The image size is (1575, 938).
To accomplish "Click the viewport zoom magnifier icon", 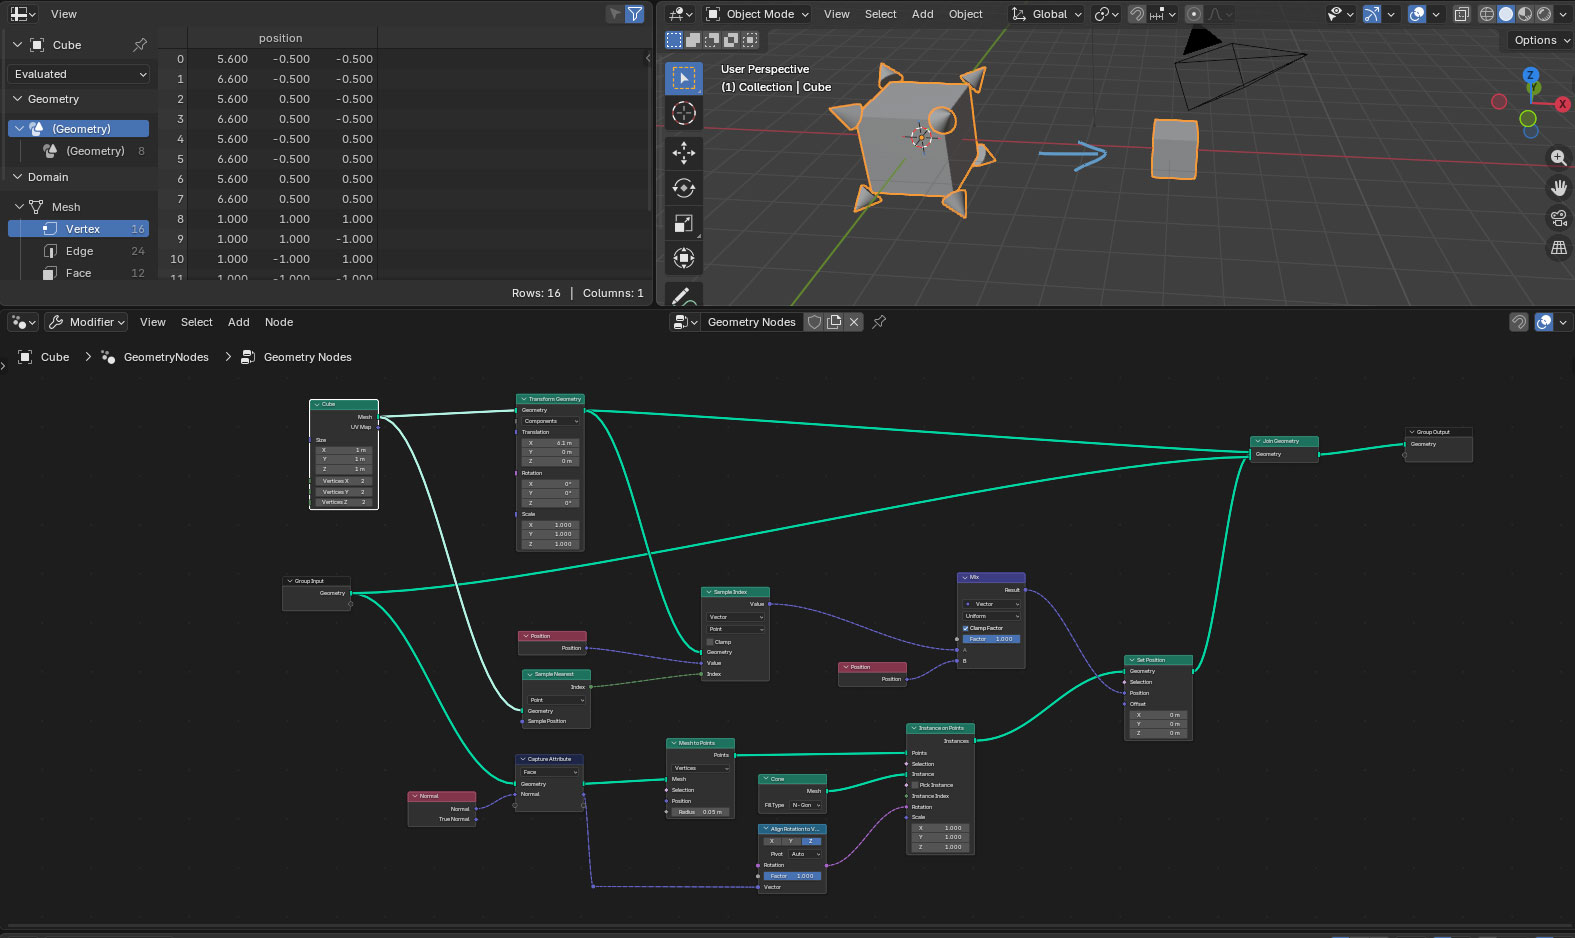I will [1558, 158].
